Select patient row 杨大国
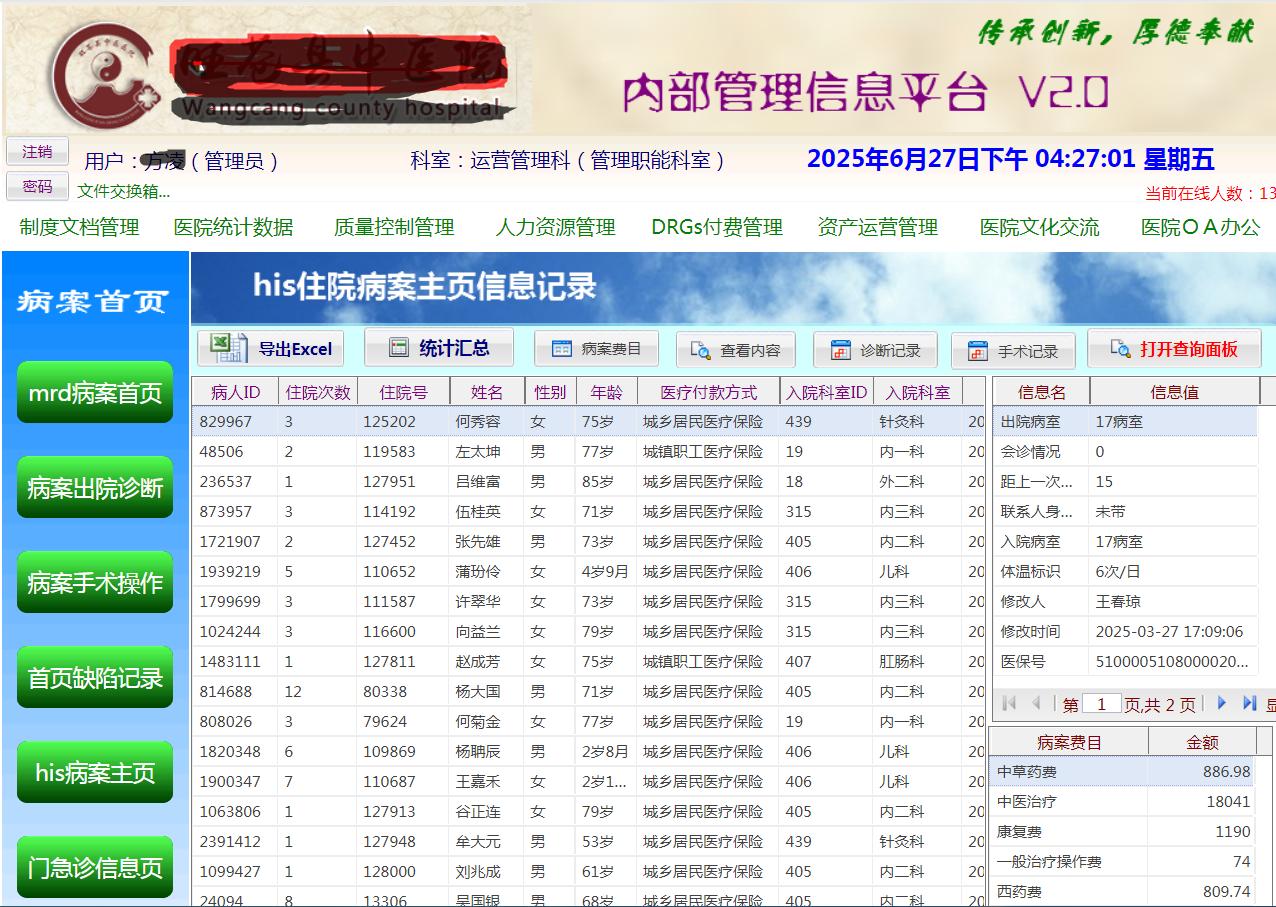The image size is (1276, 907). [x=588, y=692]
